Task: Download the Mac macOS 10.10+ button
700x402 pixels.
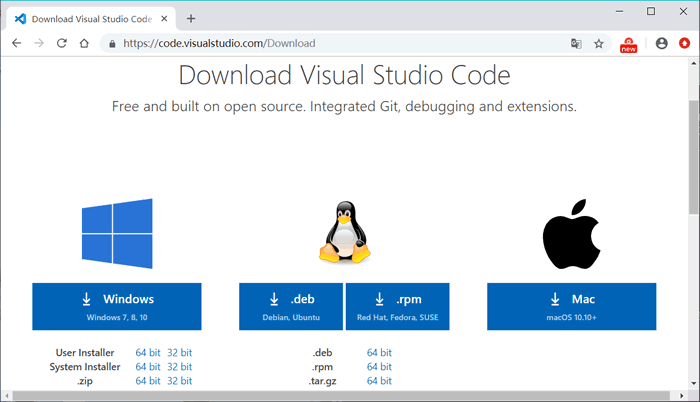Action: tap(571, 306)
